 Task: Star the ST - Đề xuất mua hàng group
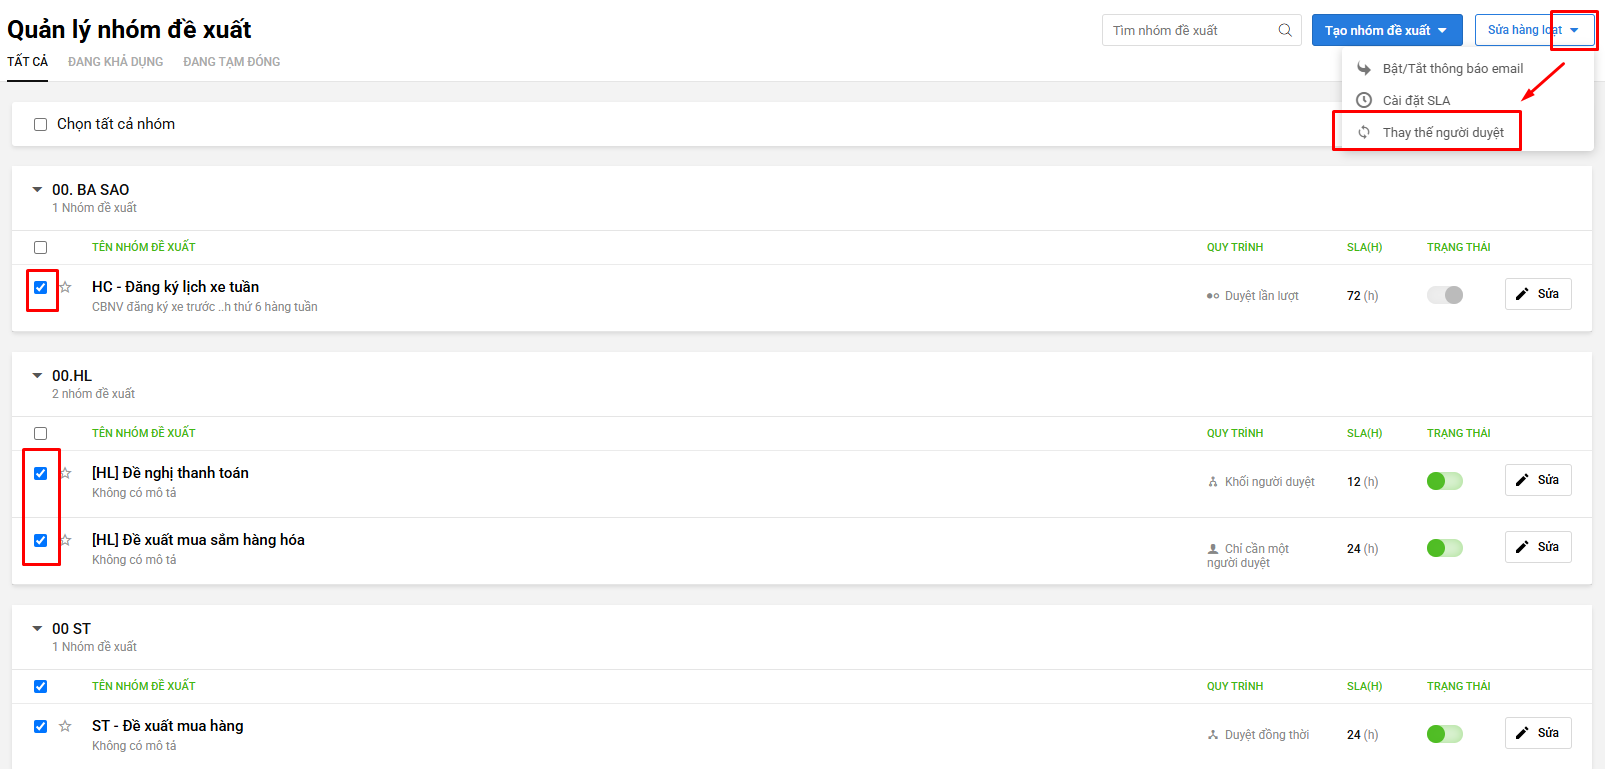pyautogui.click(x=65, y=726)
